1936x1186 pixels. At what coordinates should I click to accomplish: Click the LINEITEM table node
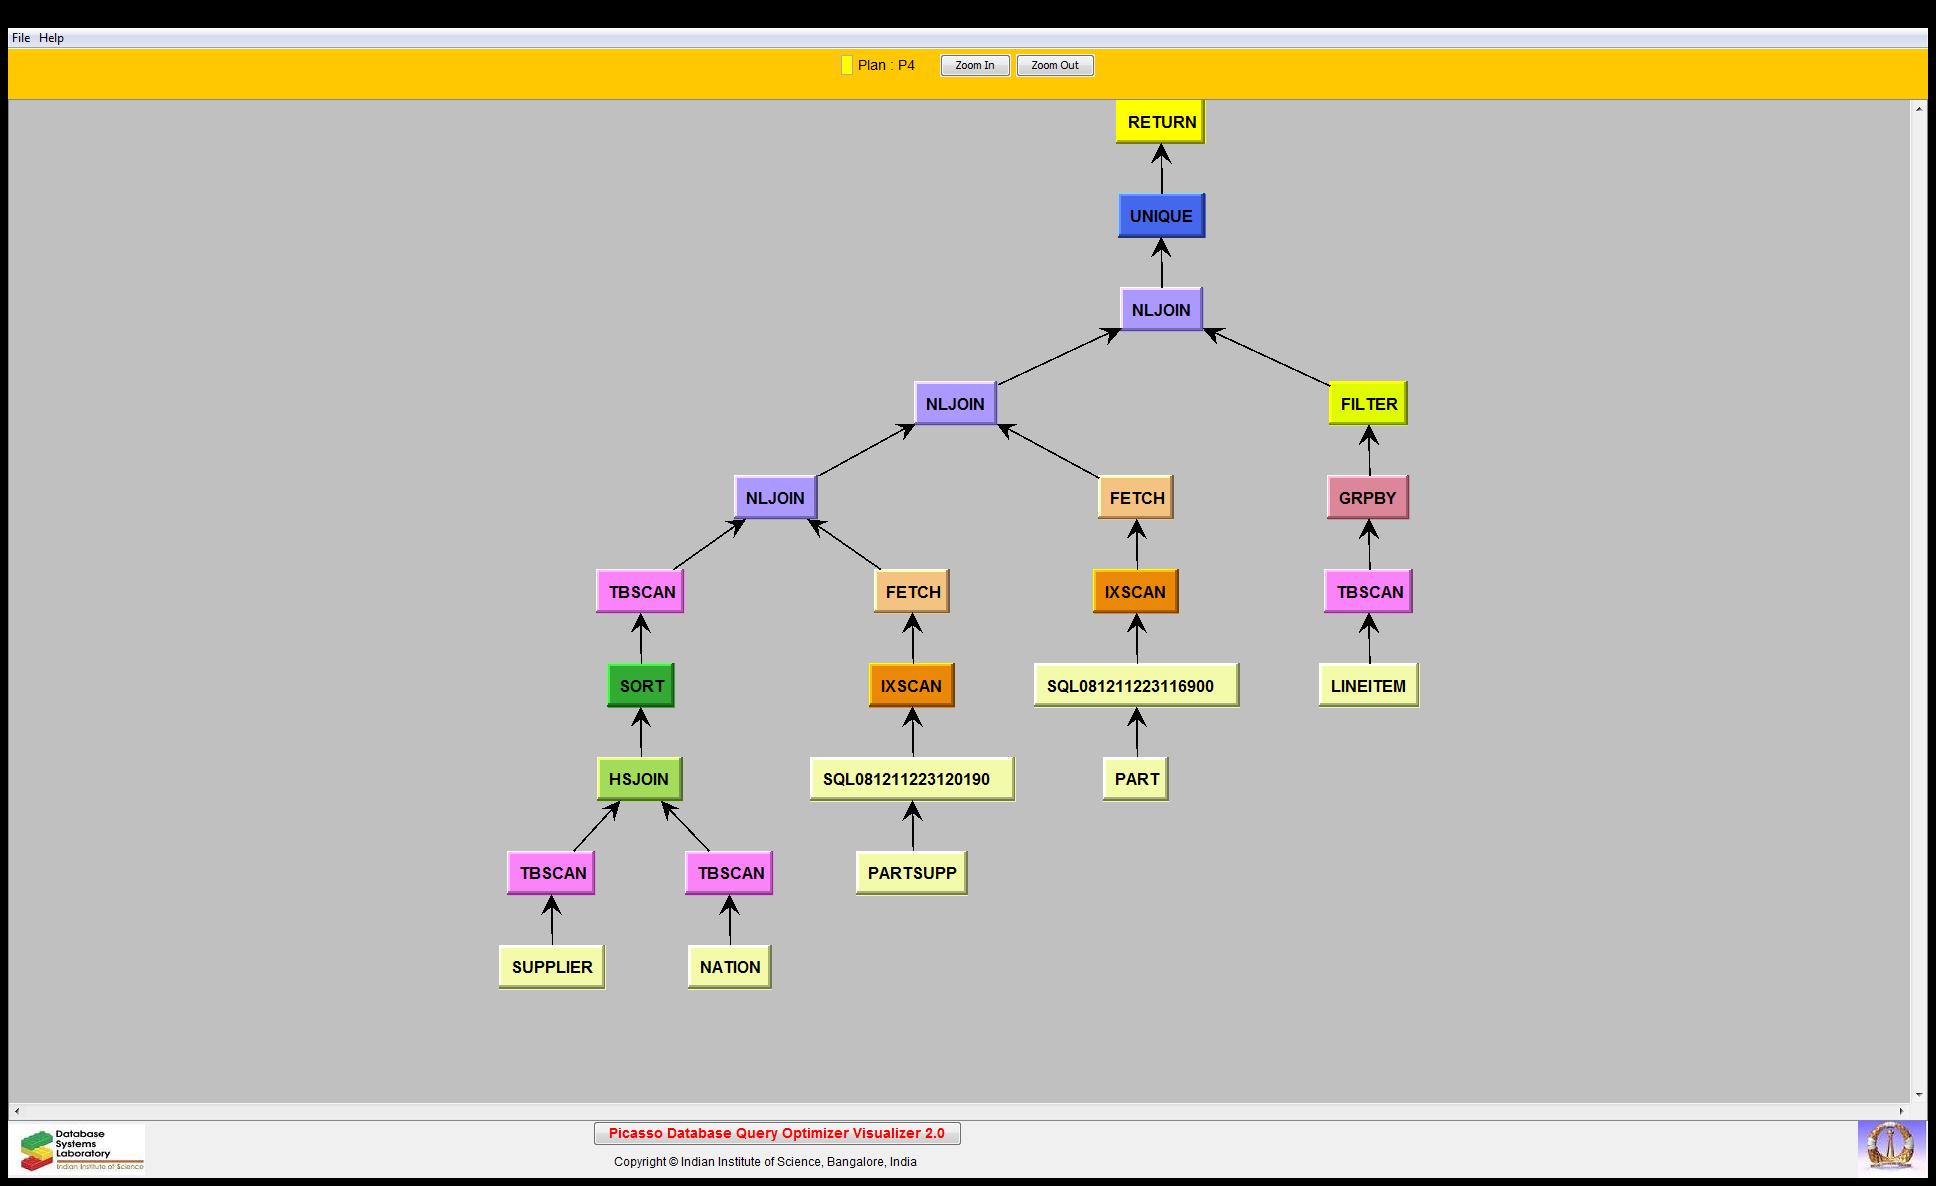pos(1367,686)
